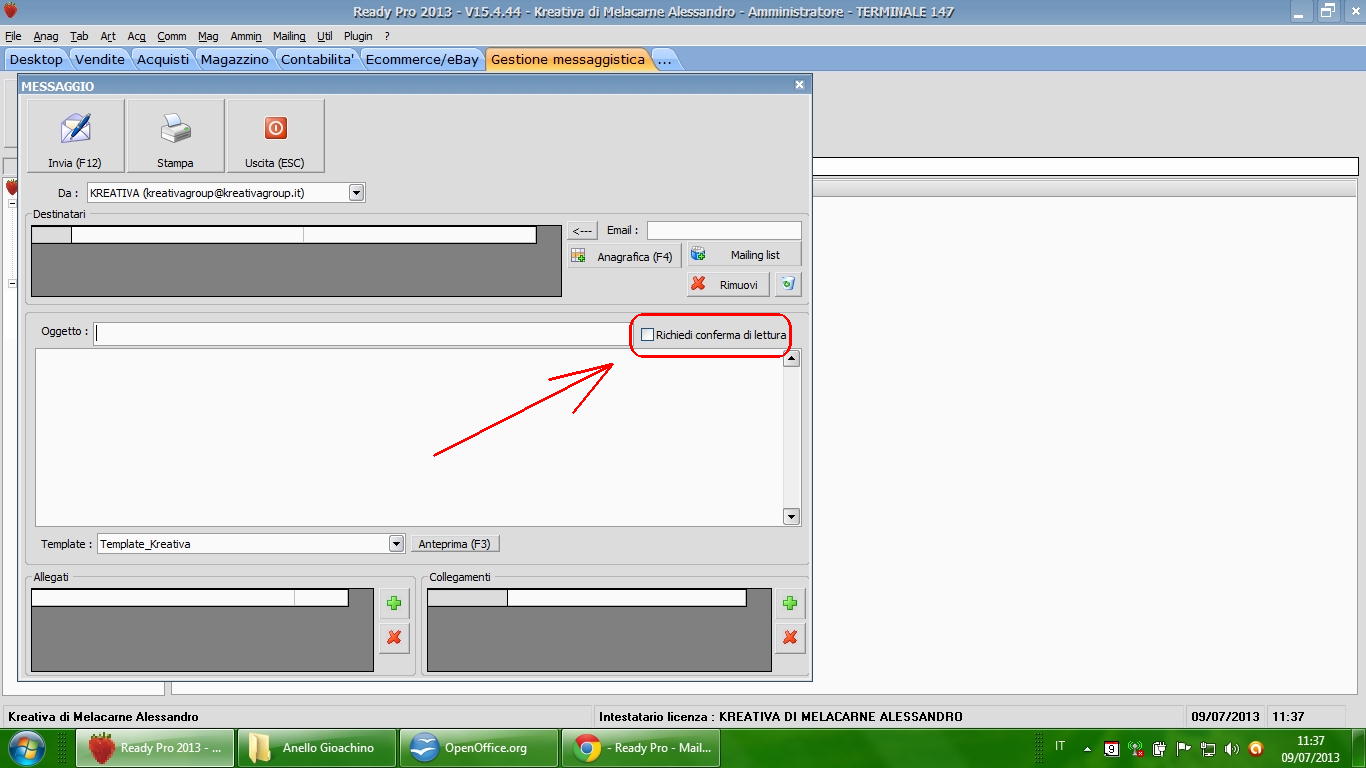Close the MESSAGGIO dialog with the X
Screen dimensions: 1366x768
pos(799,85)
